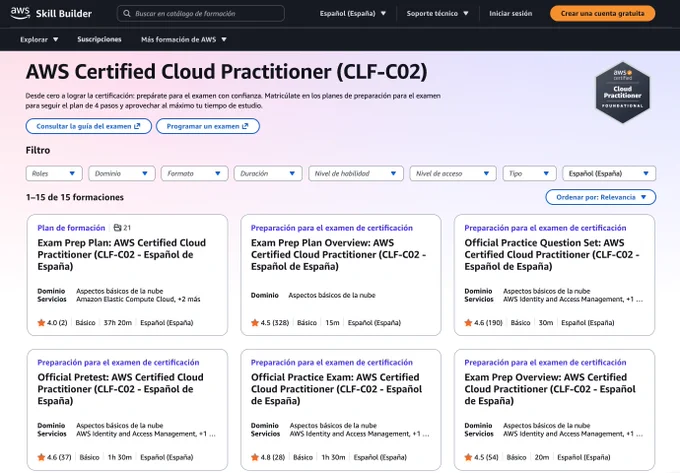Image resolution: width=680 pixels, height=473 pixels.
Task: Expand the Explorar menu
Action: [39, 39]
